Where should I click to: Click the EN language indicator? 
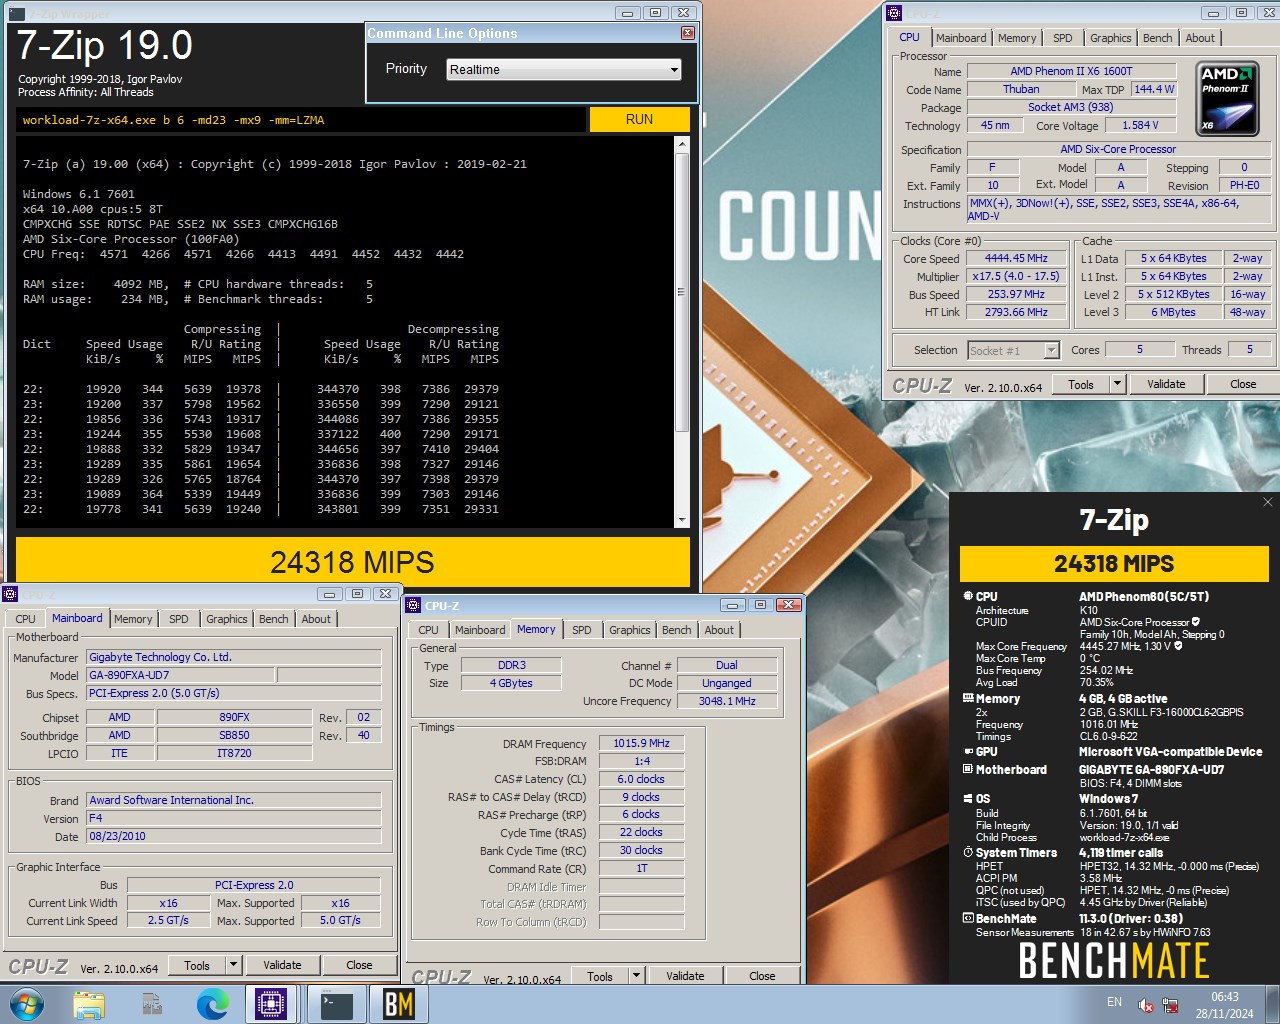click(1114, 1002)
